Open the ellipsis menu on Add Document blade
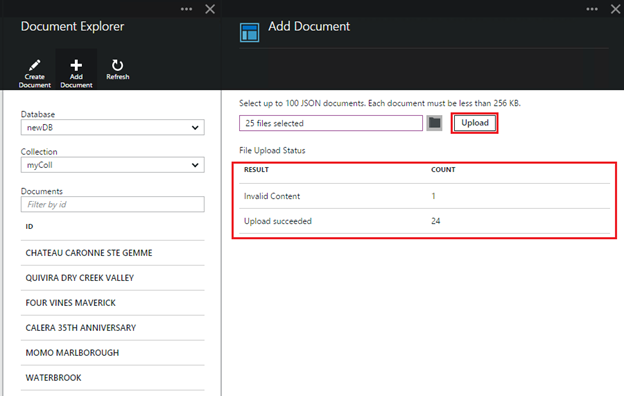The image size is (624, 396). click(x=592, y=9)
